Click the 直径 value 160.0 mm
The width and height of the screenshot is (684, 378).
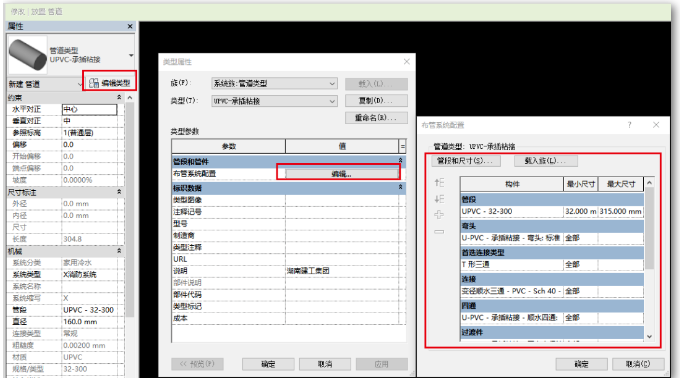[89, 322]
